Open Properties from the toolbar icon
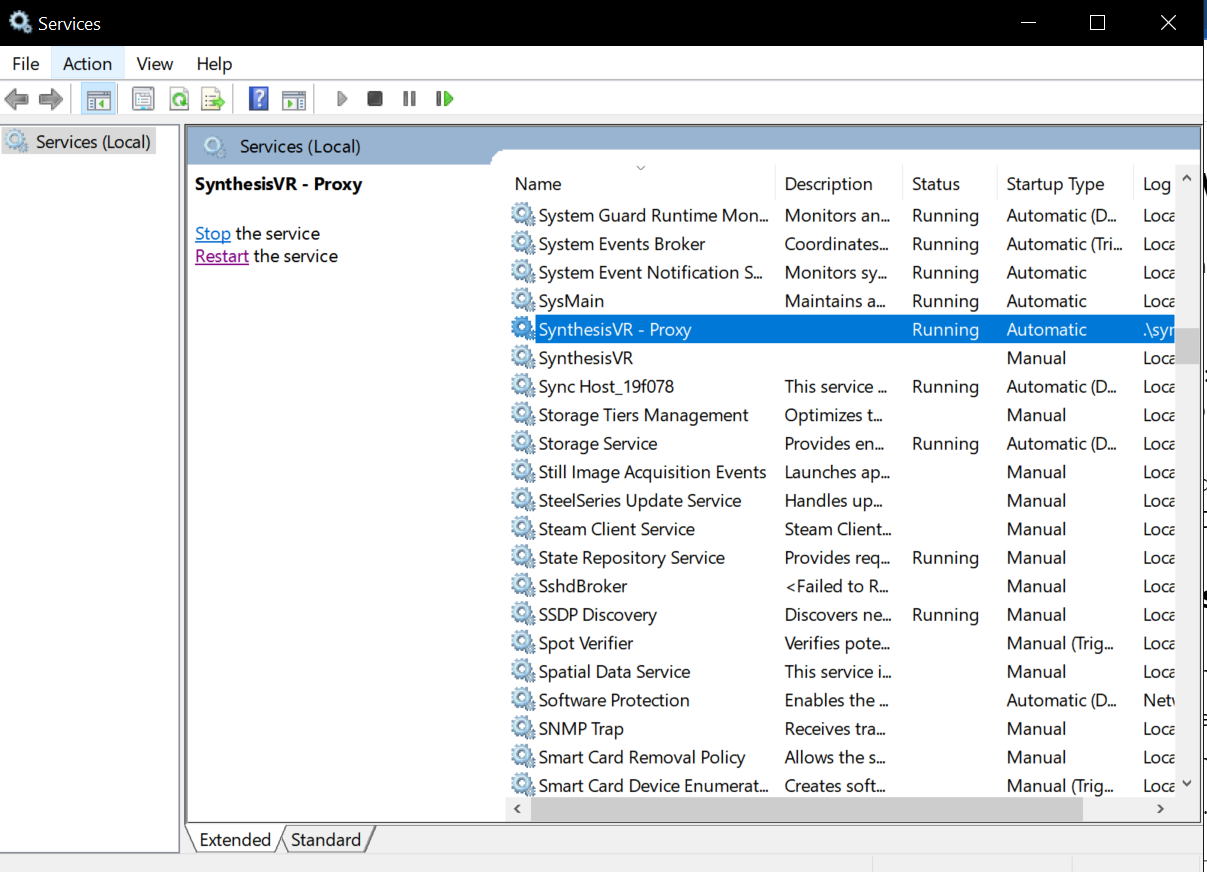1207x872 pixels. (x=143, y=99)
